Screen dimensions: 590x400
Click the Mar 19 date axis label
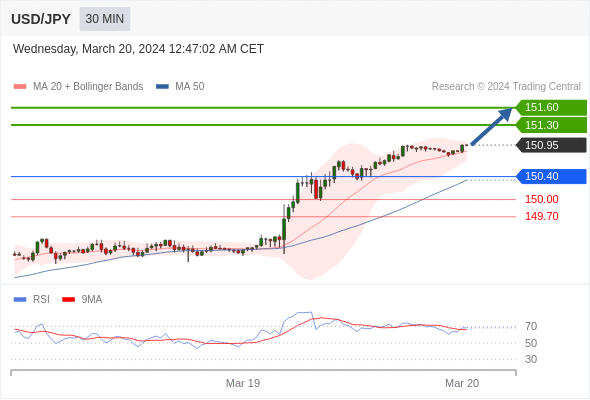(243, 383)
